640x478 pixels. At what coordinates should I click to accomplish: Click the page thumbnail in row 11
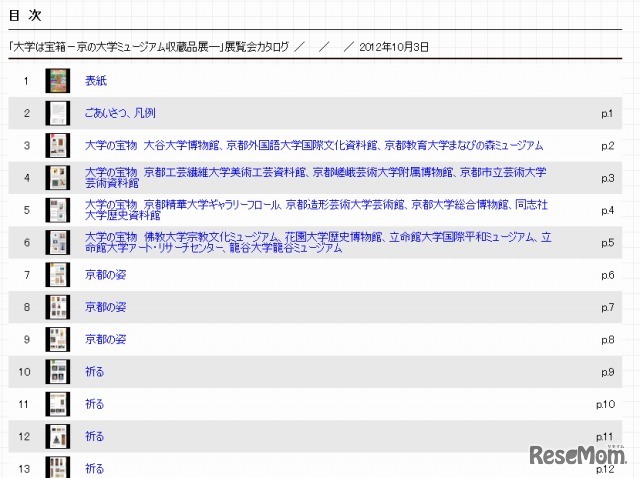pyautogui.click(x=58, y=404)
